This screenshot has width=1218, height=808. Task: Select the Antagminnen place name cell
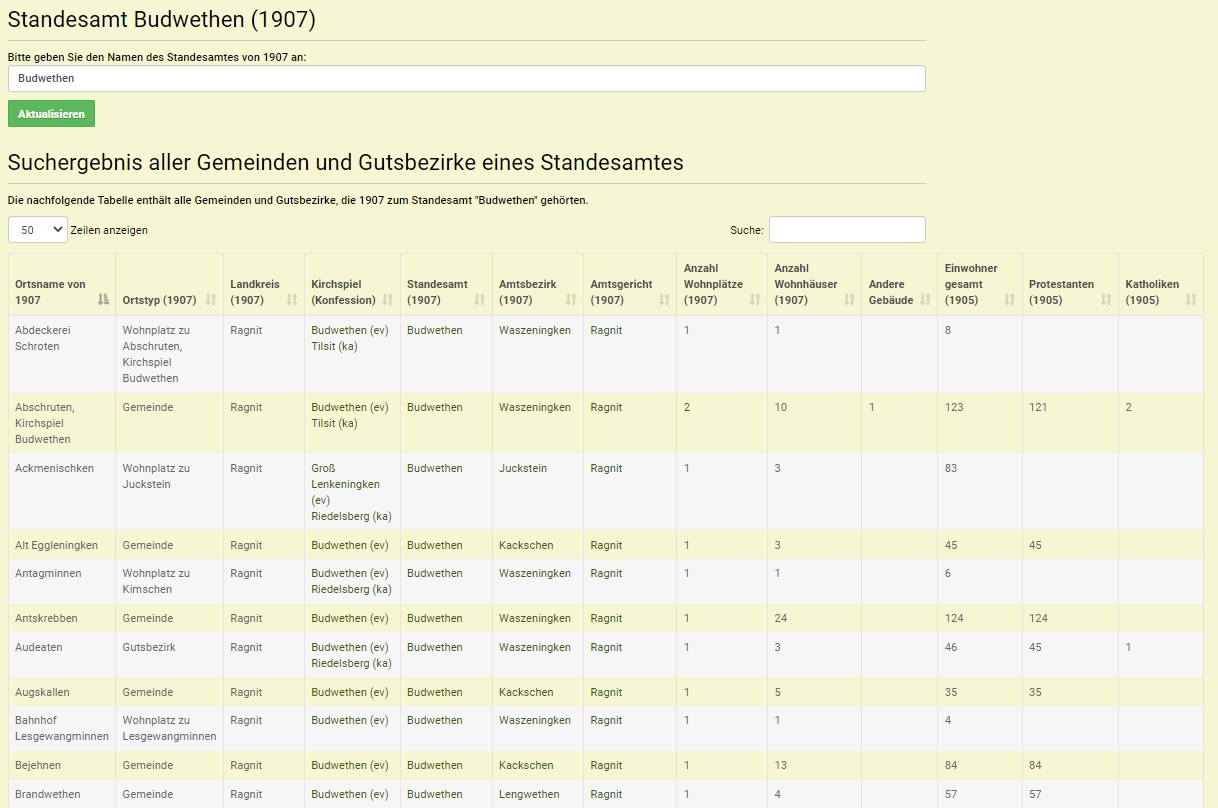[48, 573]
